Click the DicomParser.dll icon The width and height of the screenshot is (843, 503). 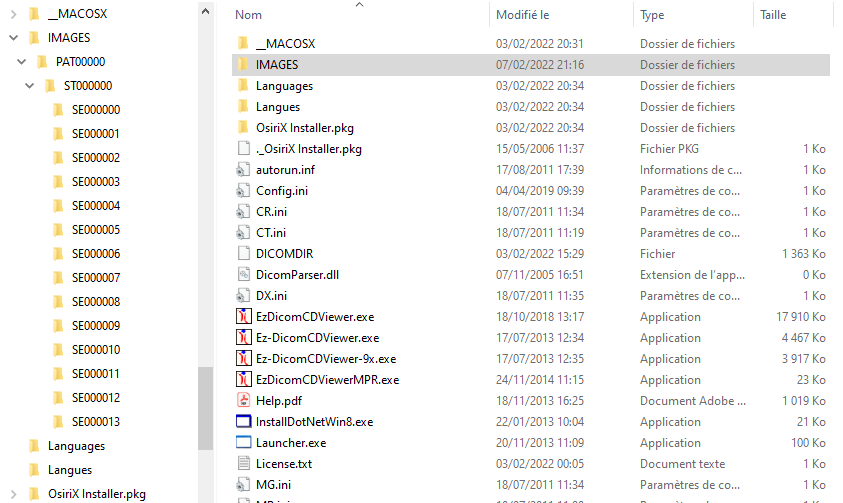[244, 275]
